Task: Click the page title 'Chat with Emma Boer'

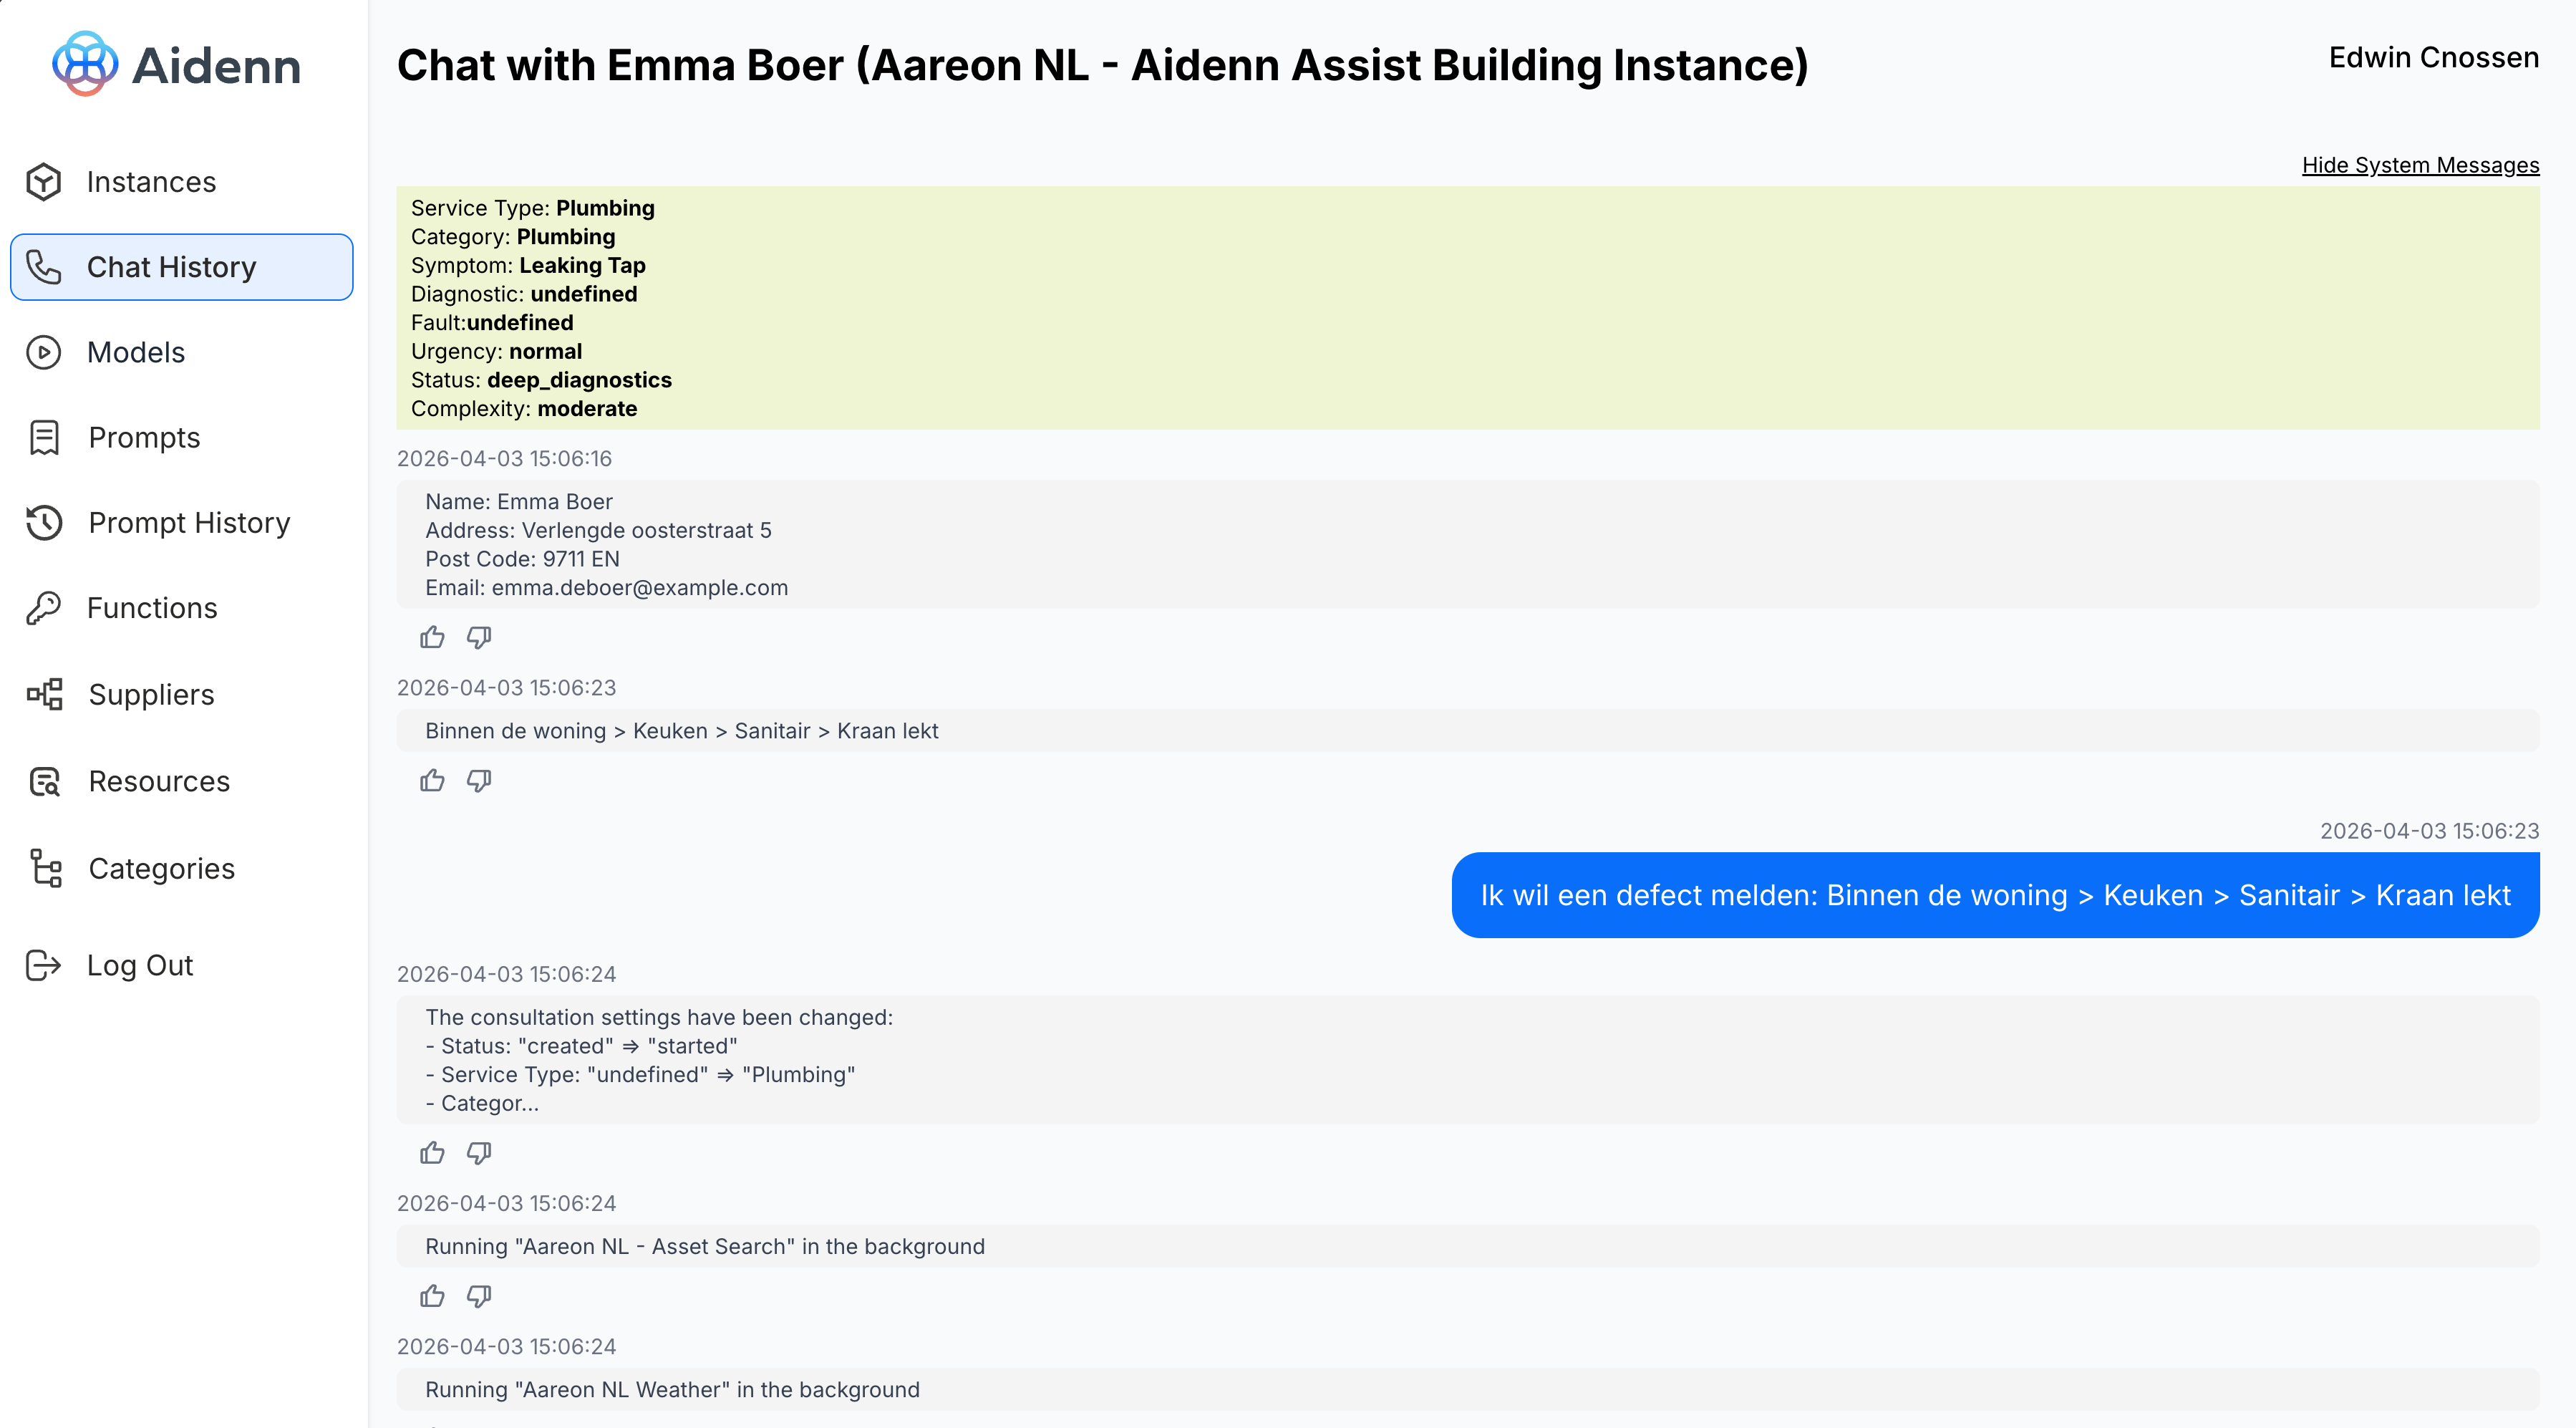Action: coord(1102,65)
